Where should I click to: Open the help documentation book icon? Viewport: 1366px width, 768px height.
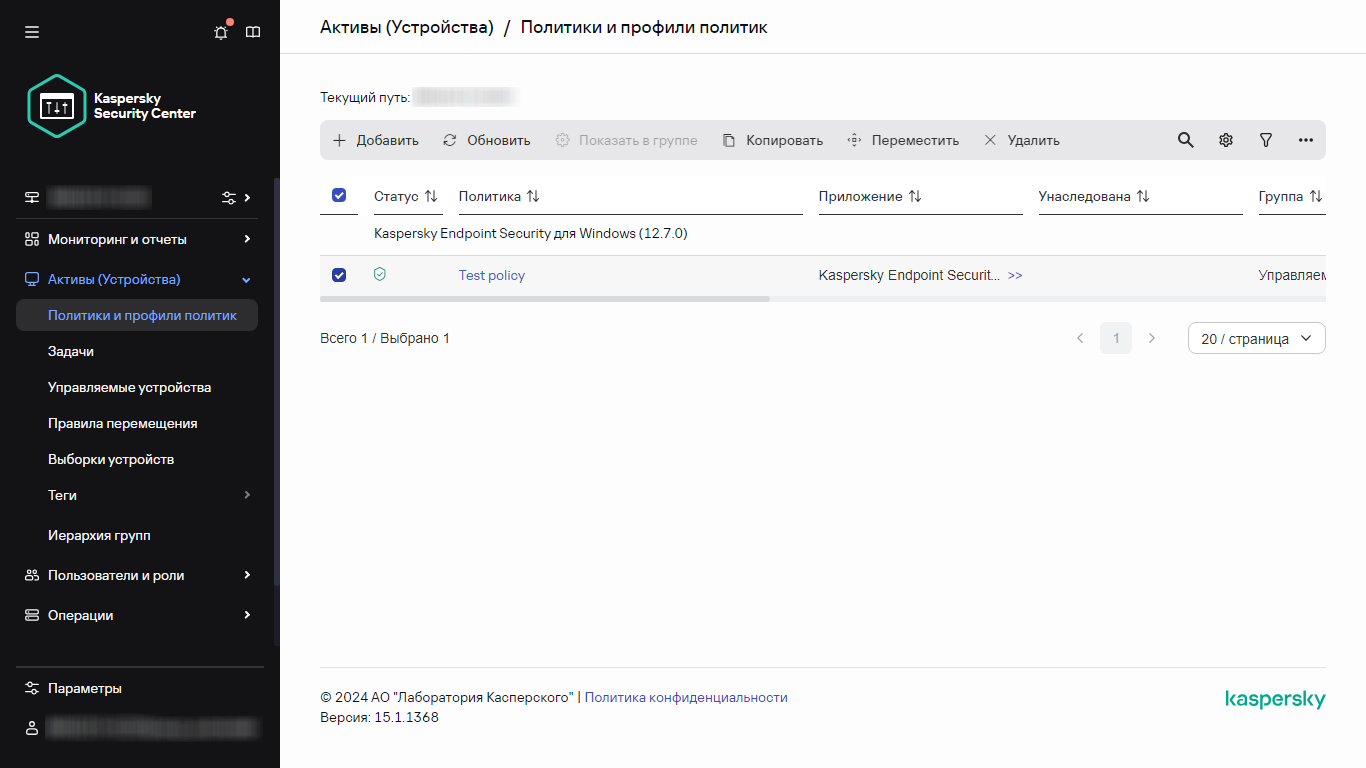[252, 32]
